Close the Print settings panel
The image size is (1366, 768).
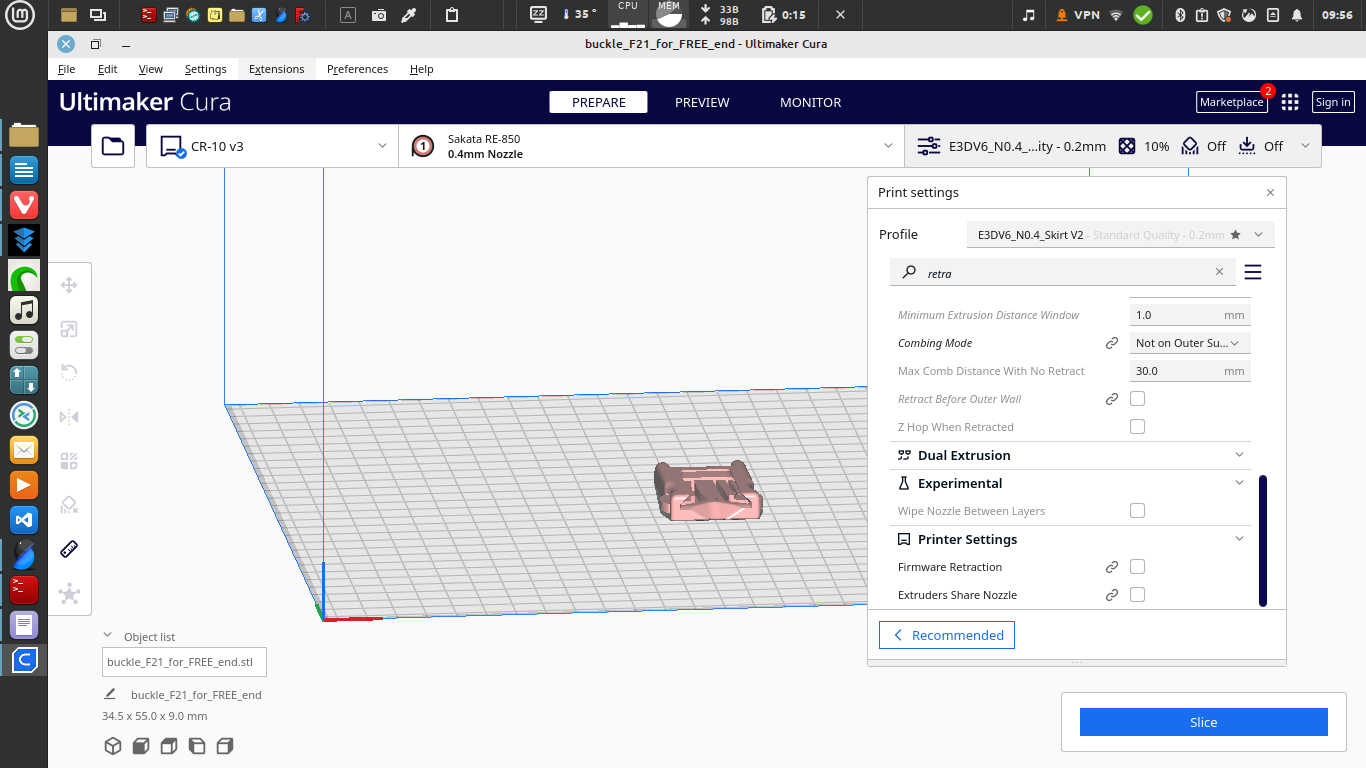tap(1270, 193)
